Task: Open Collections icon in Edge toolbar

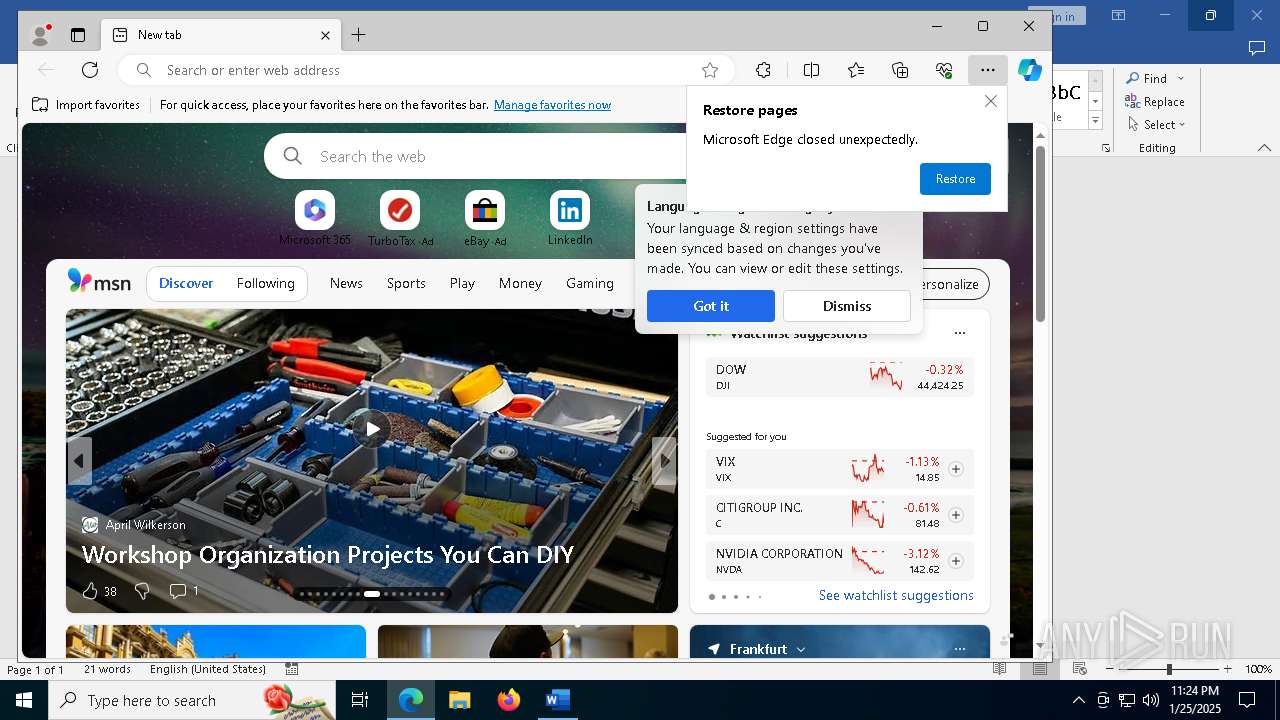Action: click(900, 70)
